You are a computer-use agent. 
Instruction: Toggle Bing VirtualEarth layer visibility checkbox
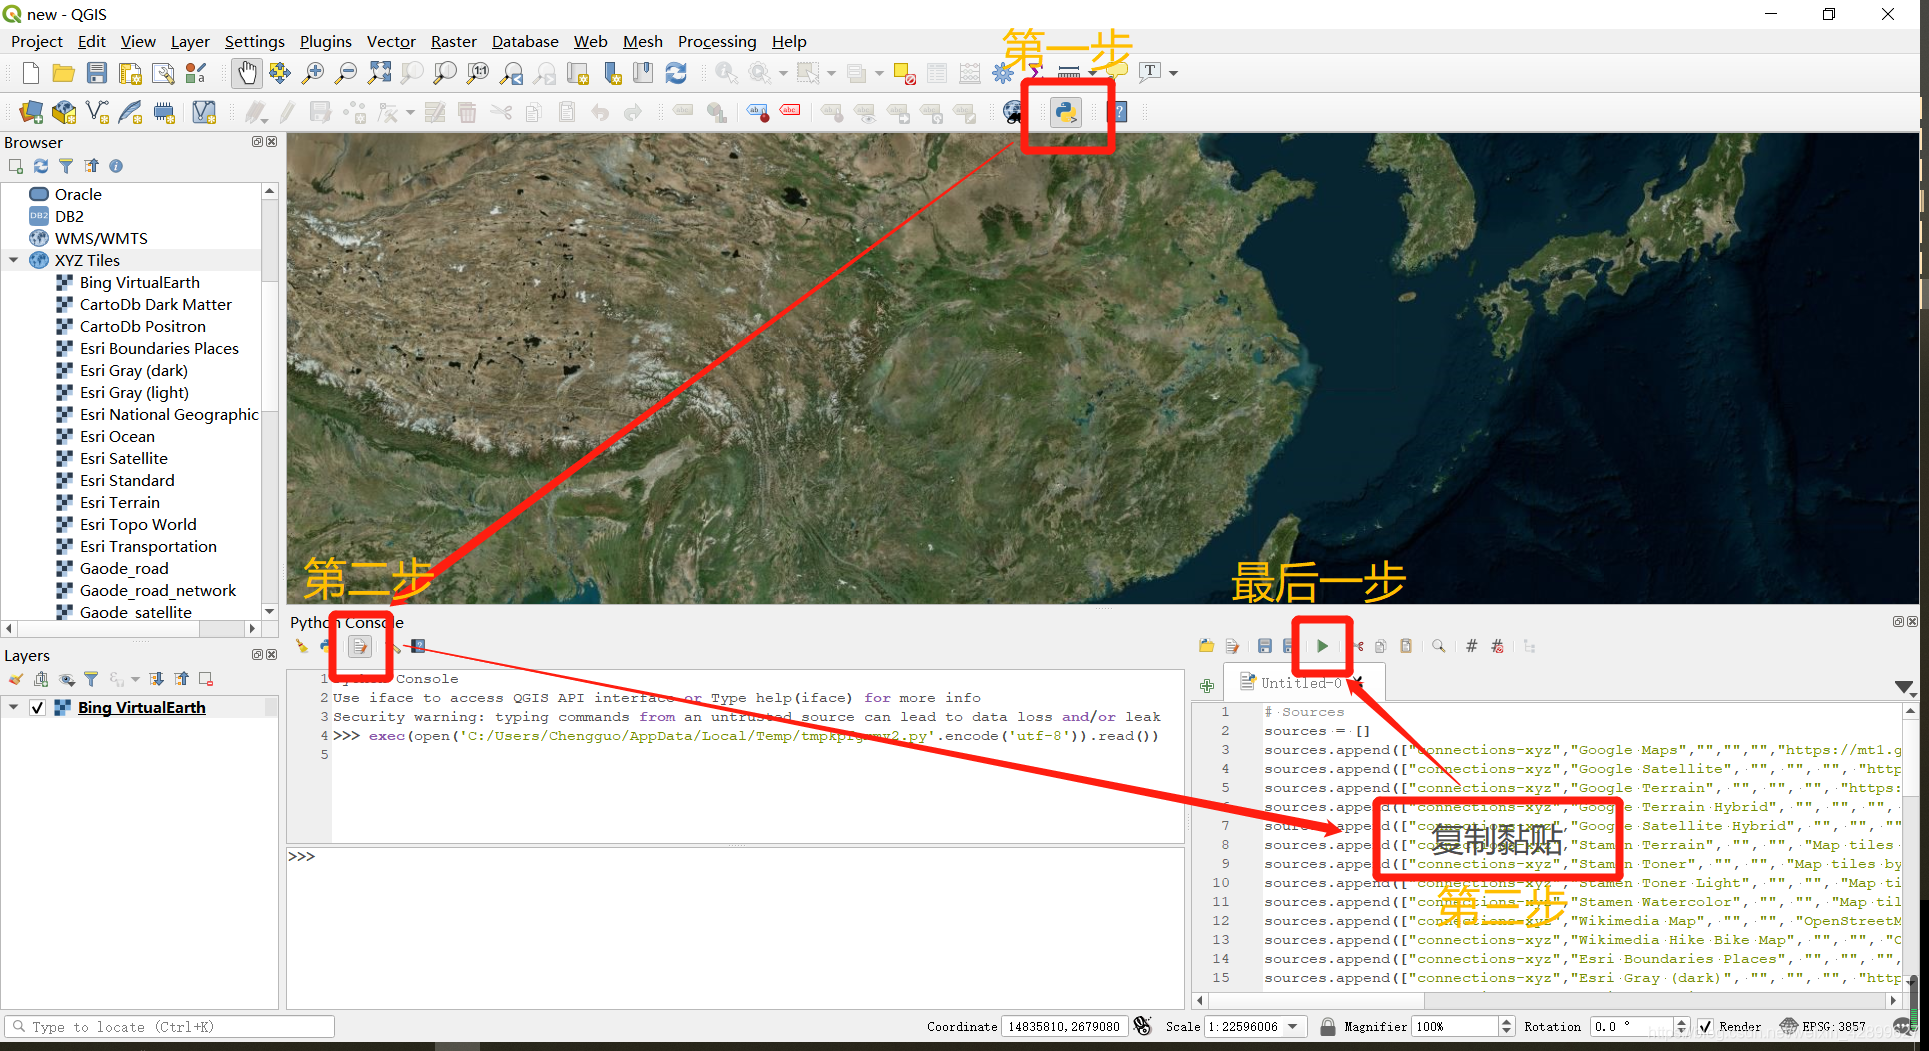click(37, 707)
